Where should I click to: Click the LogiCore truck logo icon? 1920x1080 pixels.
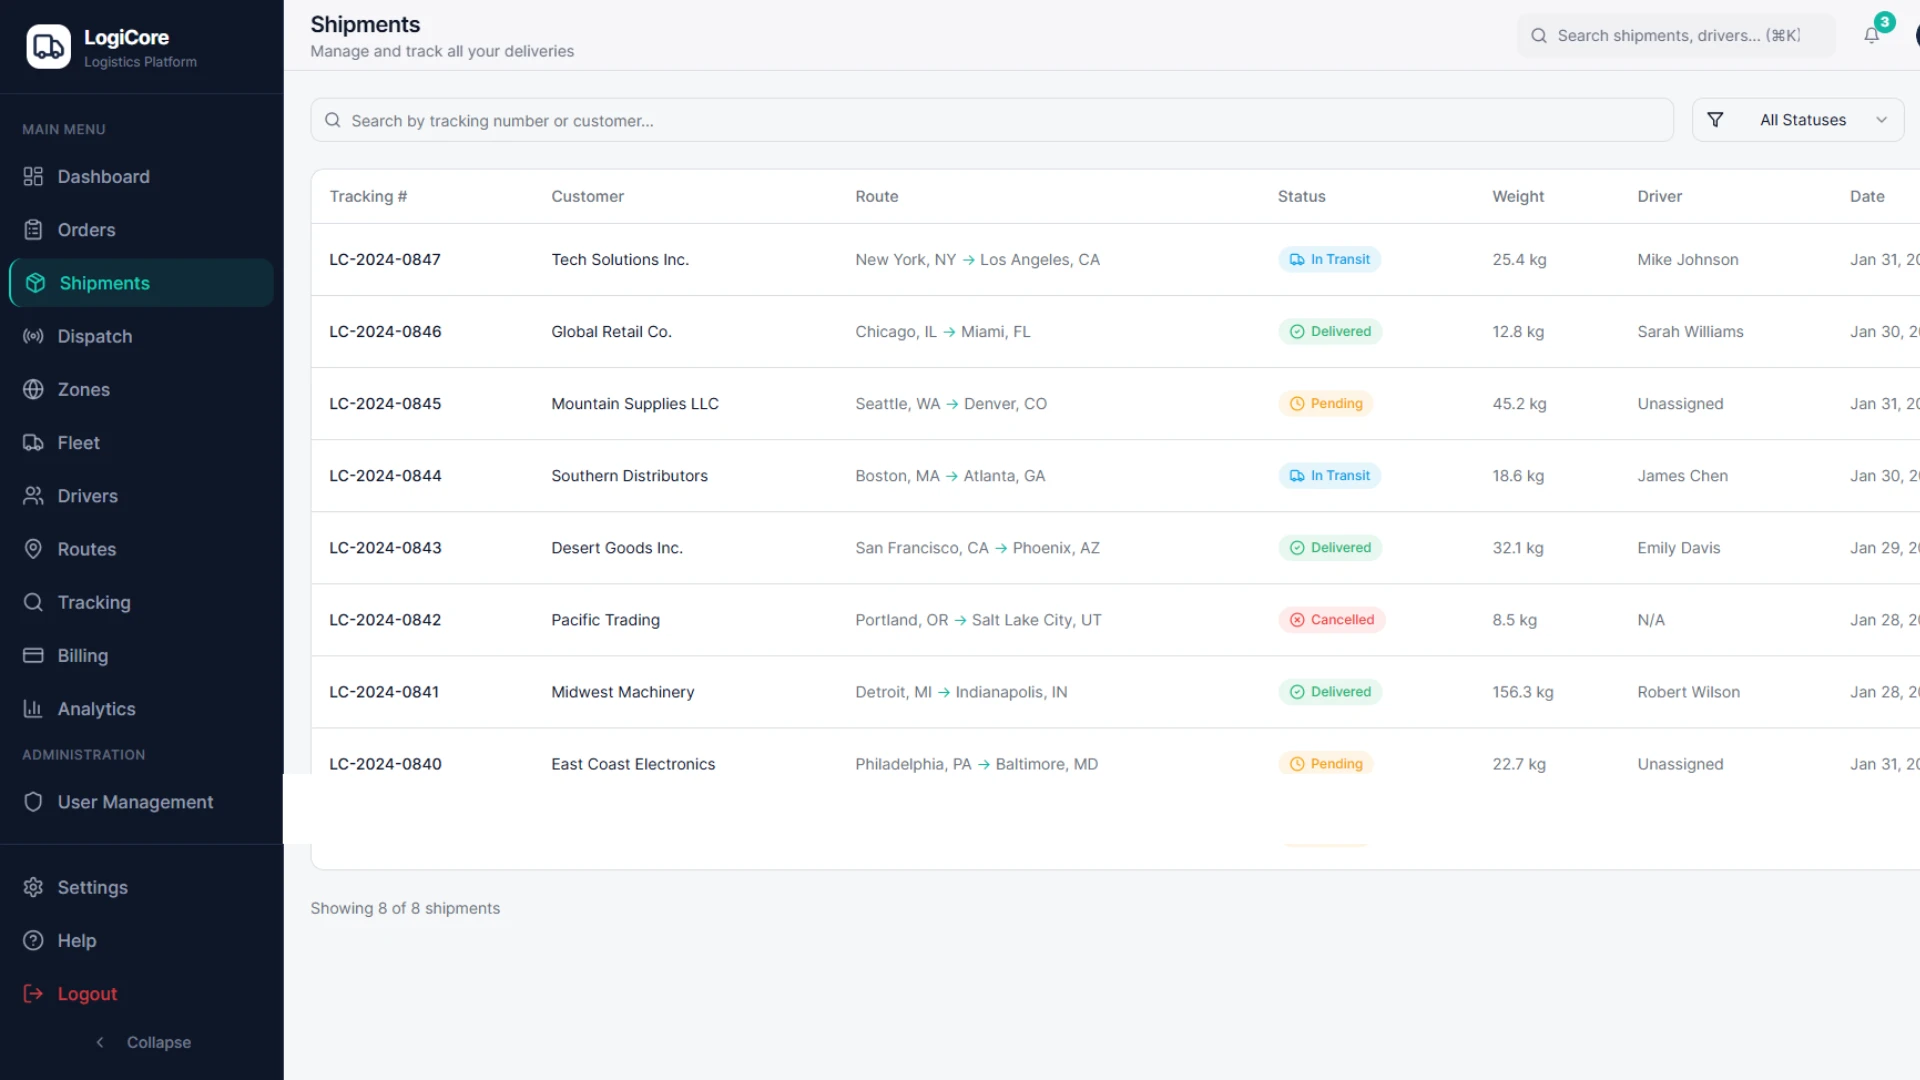click(x=48, y=47)
